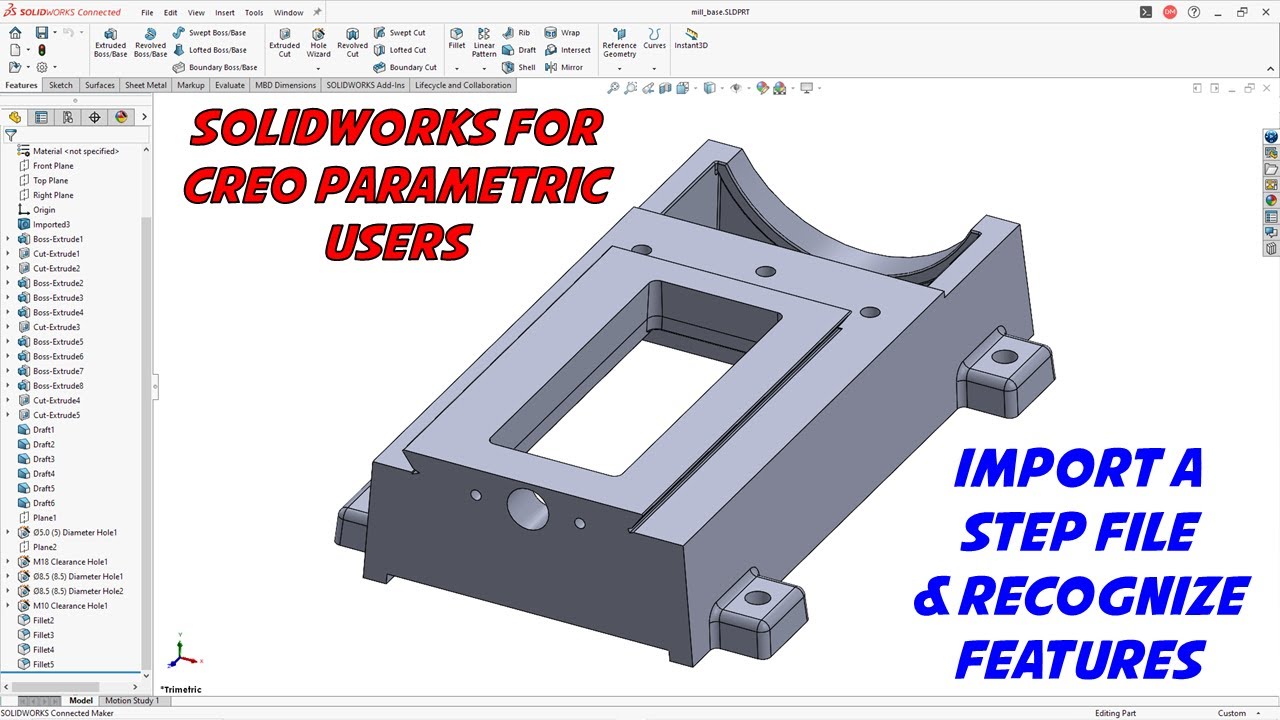Viewport: 1280px width, 720px height.
Task: Expand the M18 Clearance Hole1 node
Action: point(8,562)
